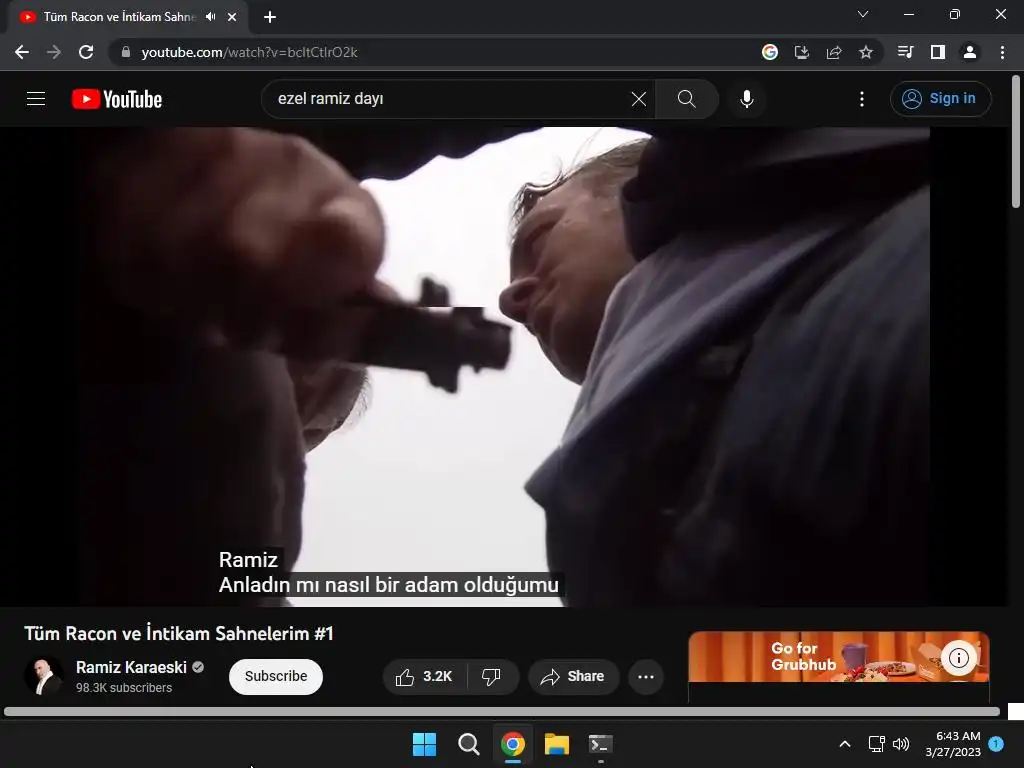Open media controls in Chrome toolbar
The height and width of the screenshot is (768, 1024).
coord(906,52)
